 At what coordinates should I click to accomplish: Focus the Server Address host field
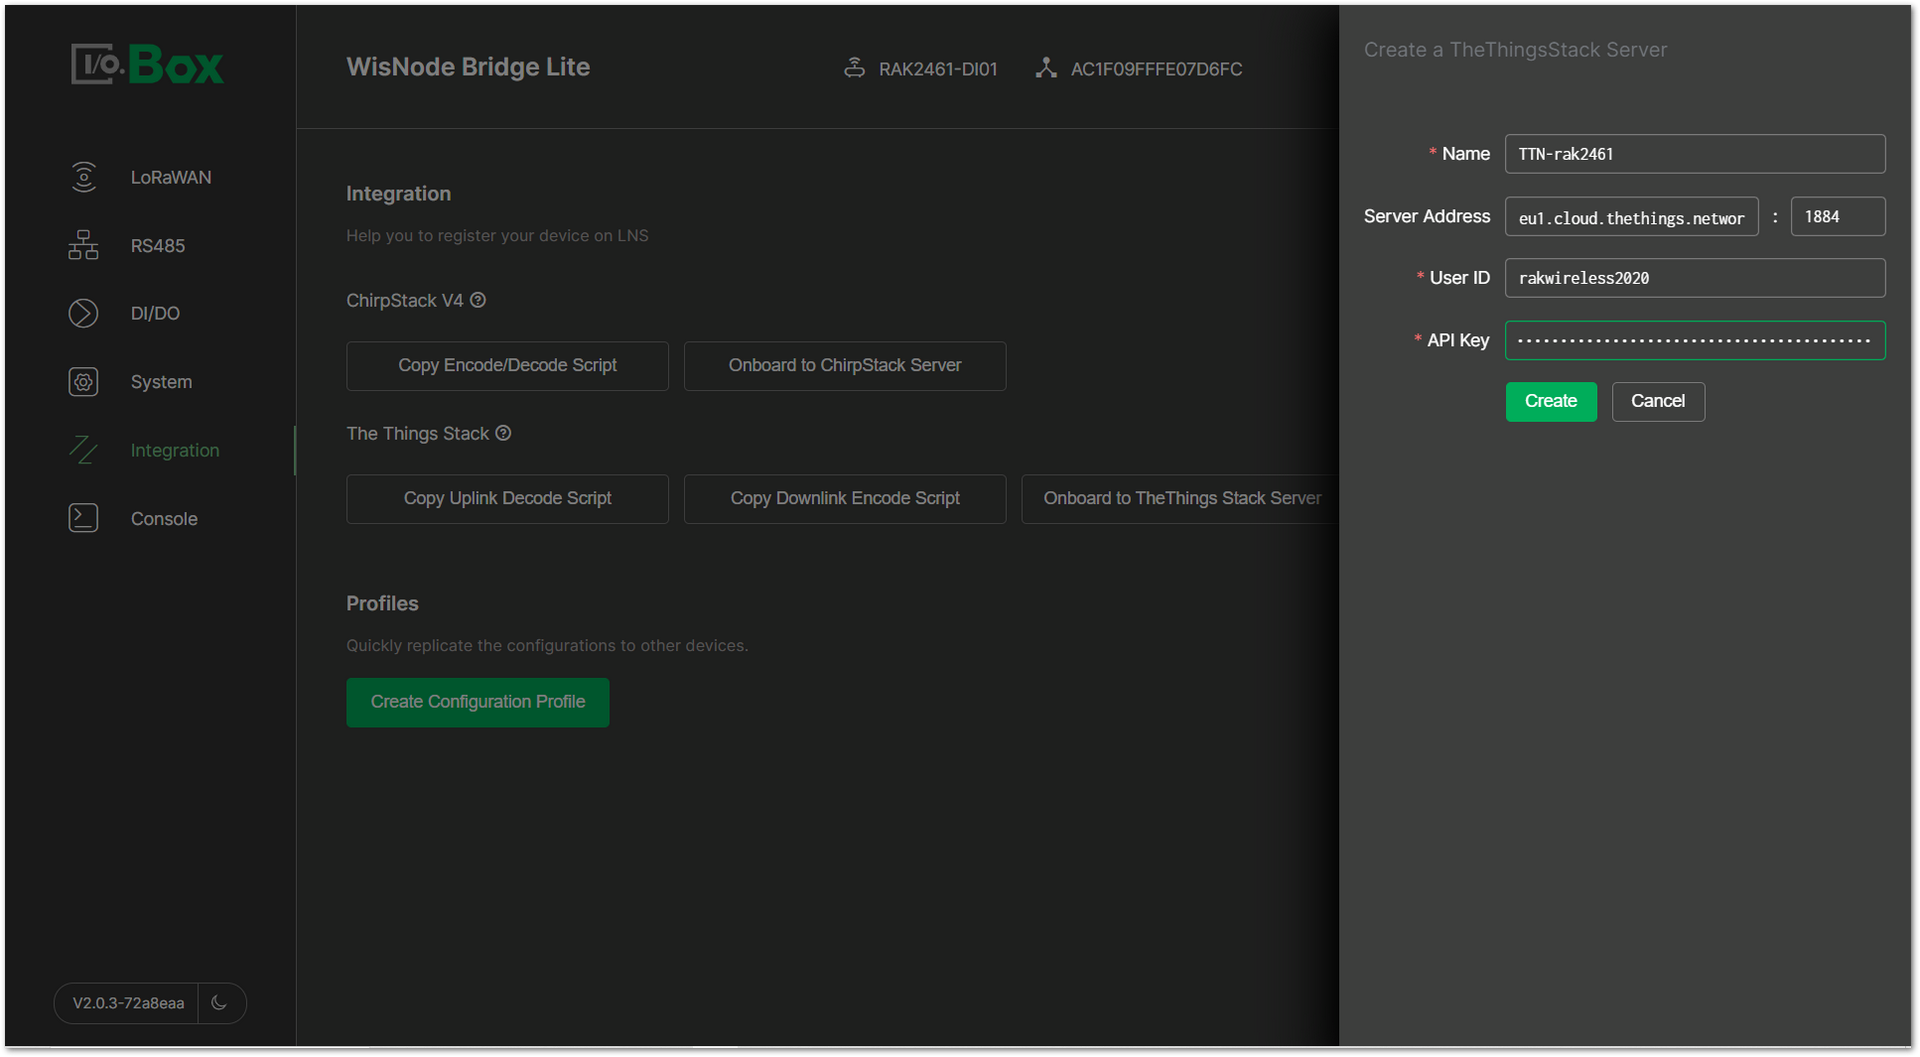click(x=1631, y=217)
